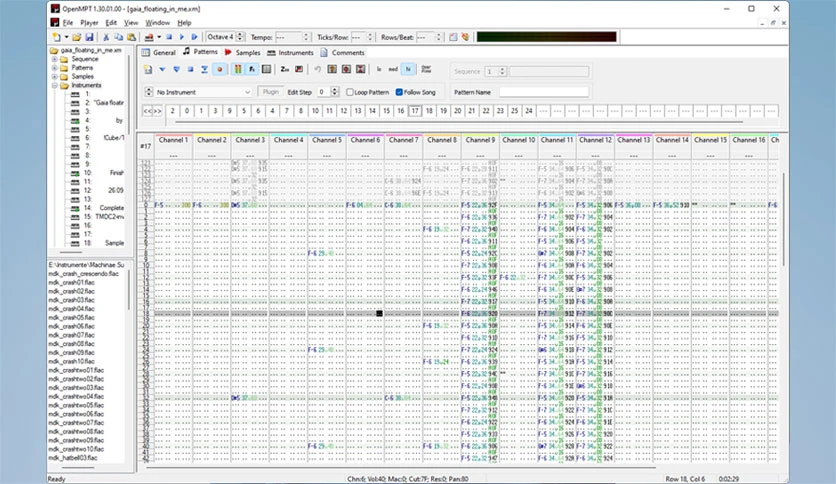
Task: Play pattern from start icon
Action: 176,69
